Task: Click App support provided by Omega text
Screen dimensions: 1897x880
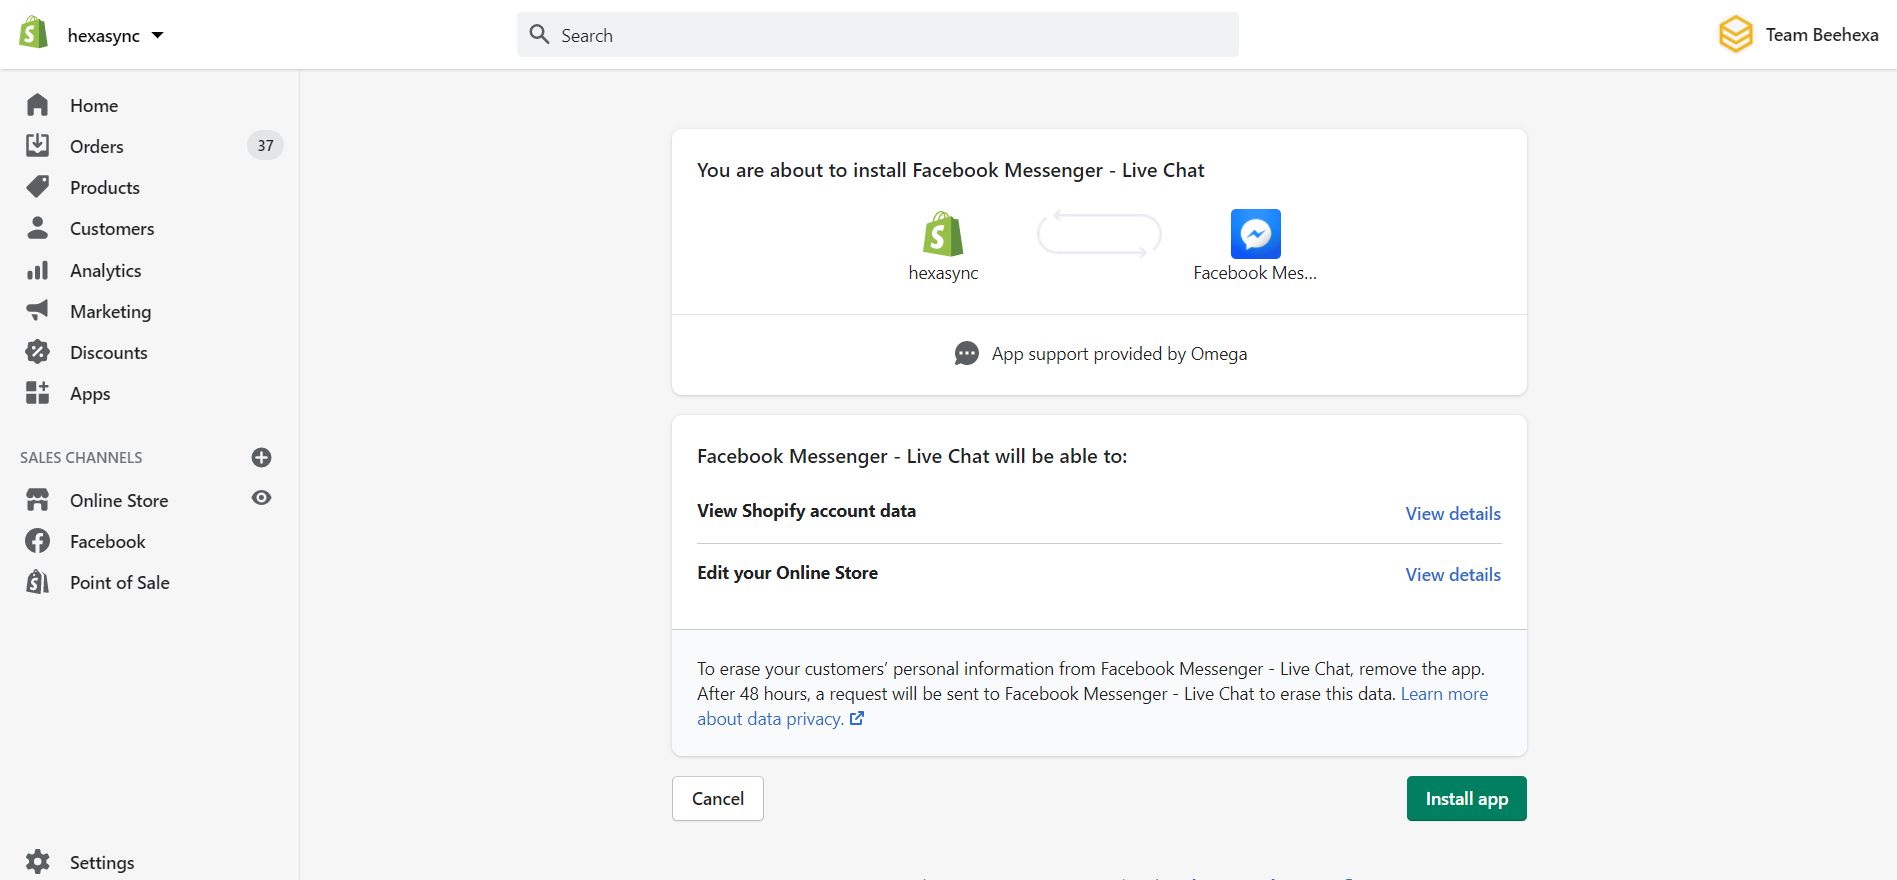Action: pyautogui.click(x=1119, y=354)
